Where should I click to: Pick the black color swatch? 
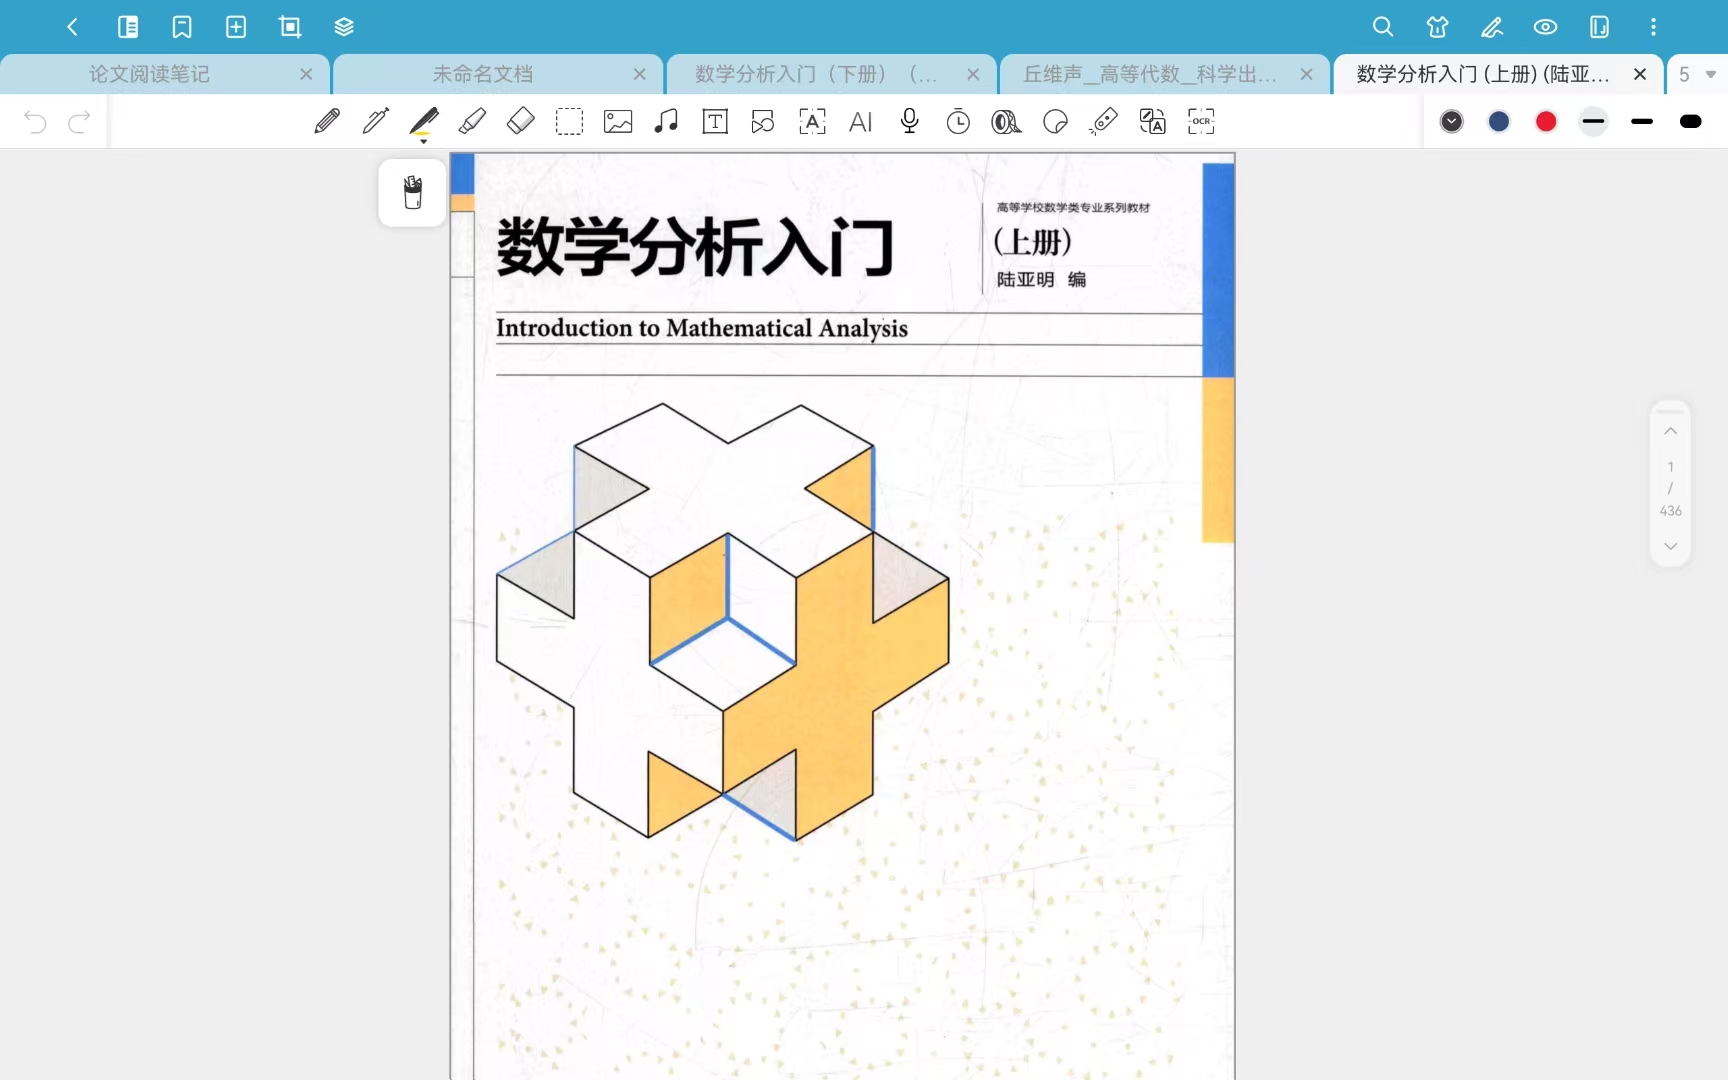[x=1452, y=121]
